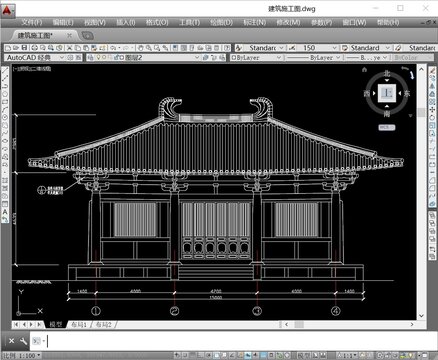
Task: Select the Hatch tool
Action: pyautogui.click(x=5, y=180)
